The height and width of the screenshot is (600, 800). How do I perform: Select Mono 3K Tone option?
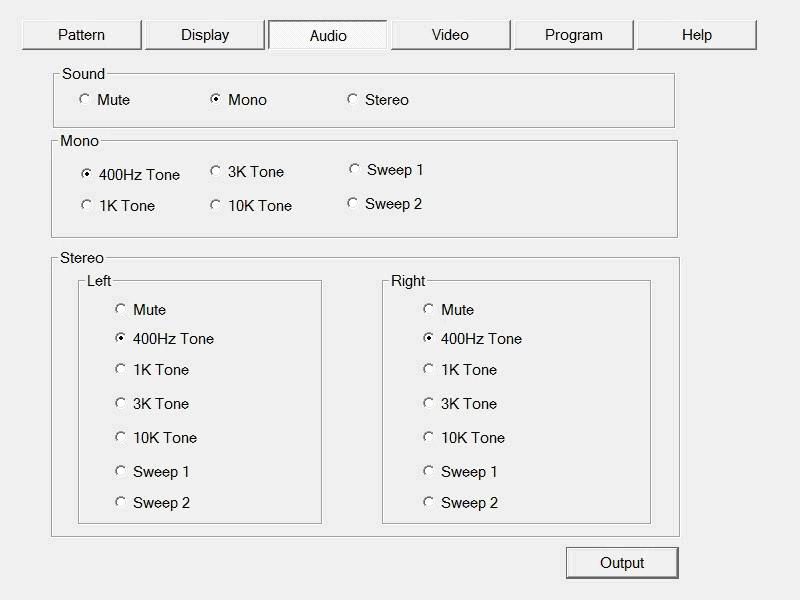tap(216, 172)
